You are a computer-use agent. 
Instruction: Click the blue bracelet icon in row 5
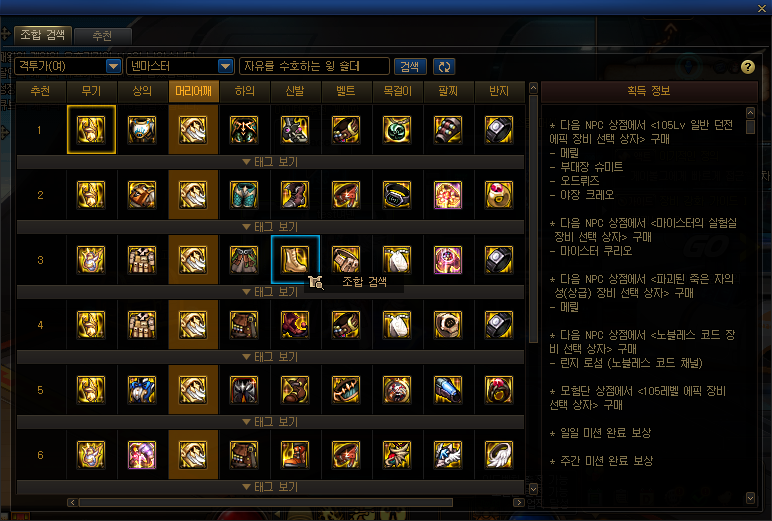click(x=448, y=390)
